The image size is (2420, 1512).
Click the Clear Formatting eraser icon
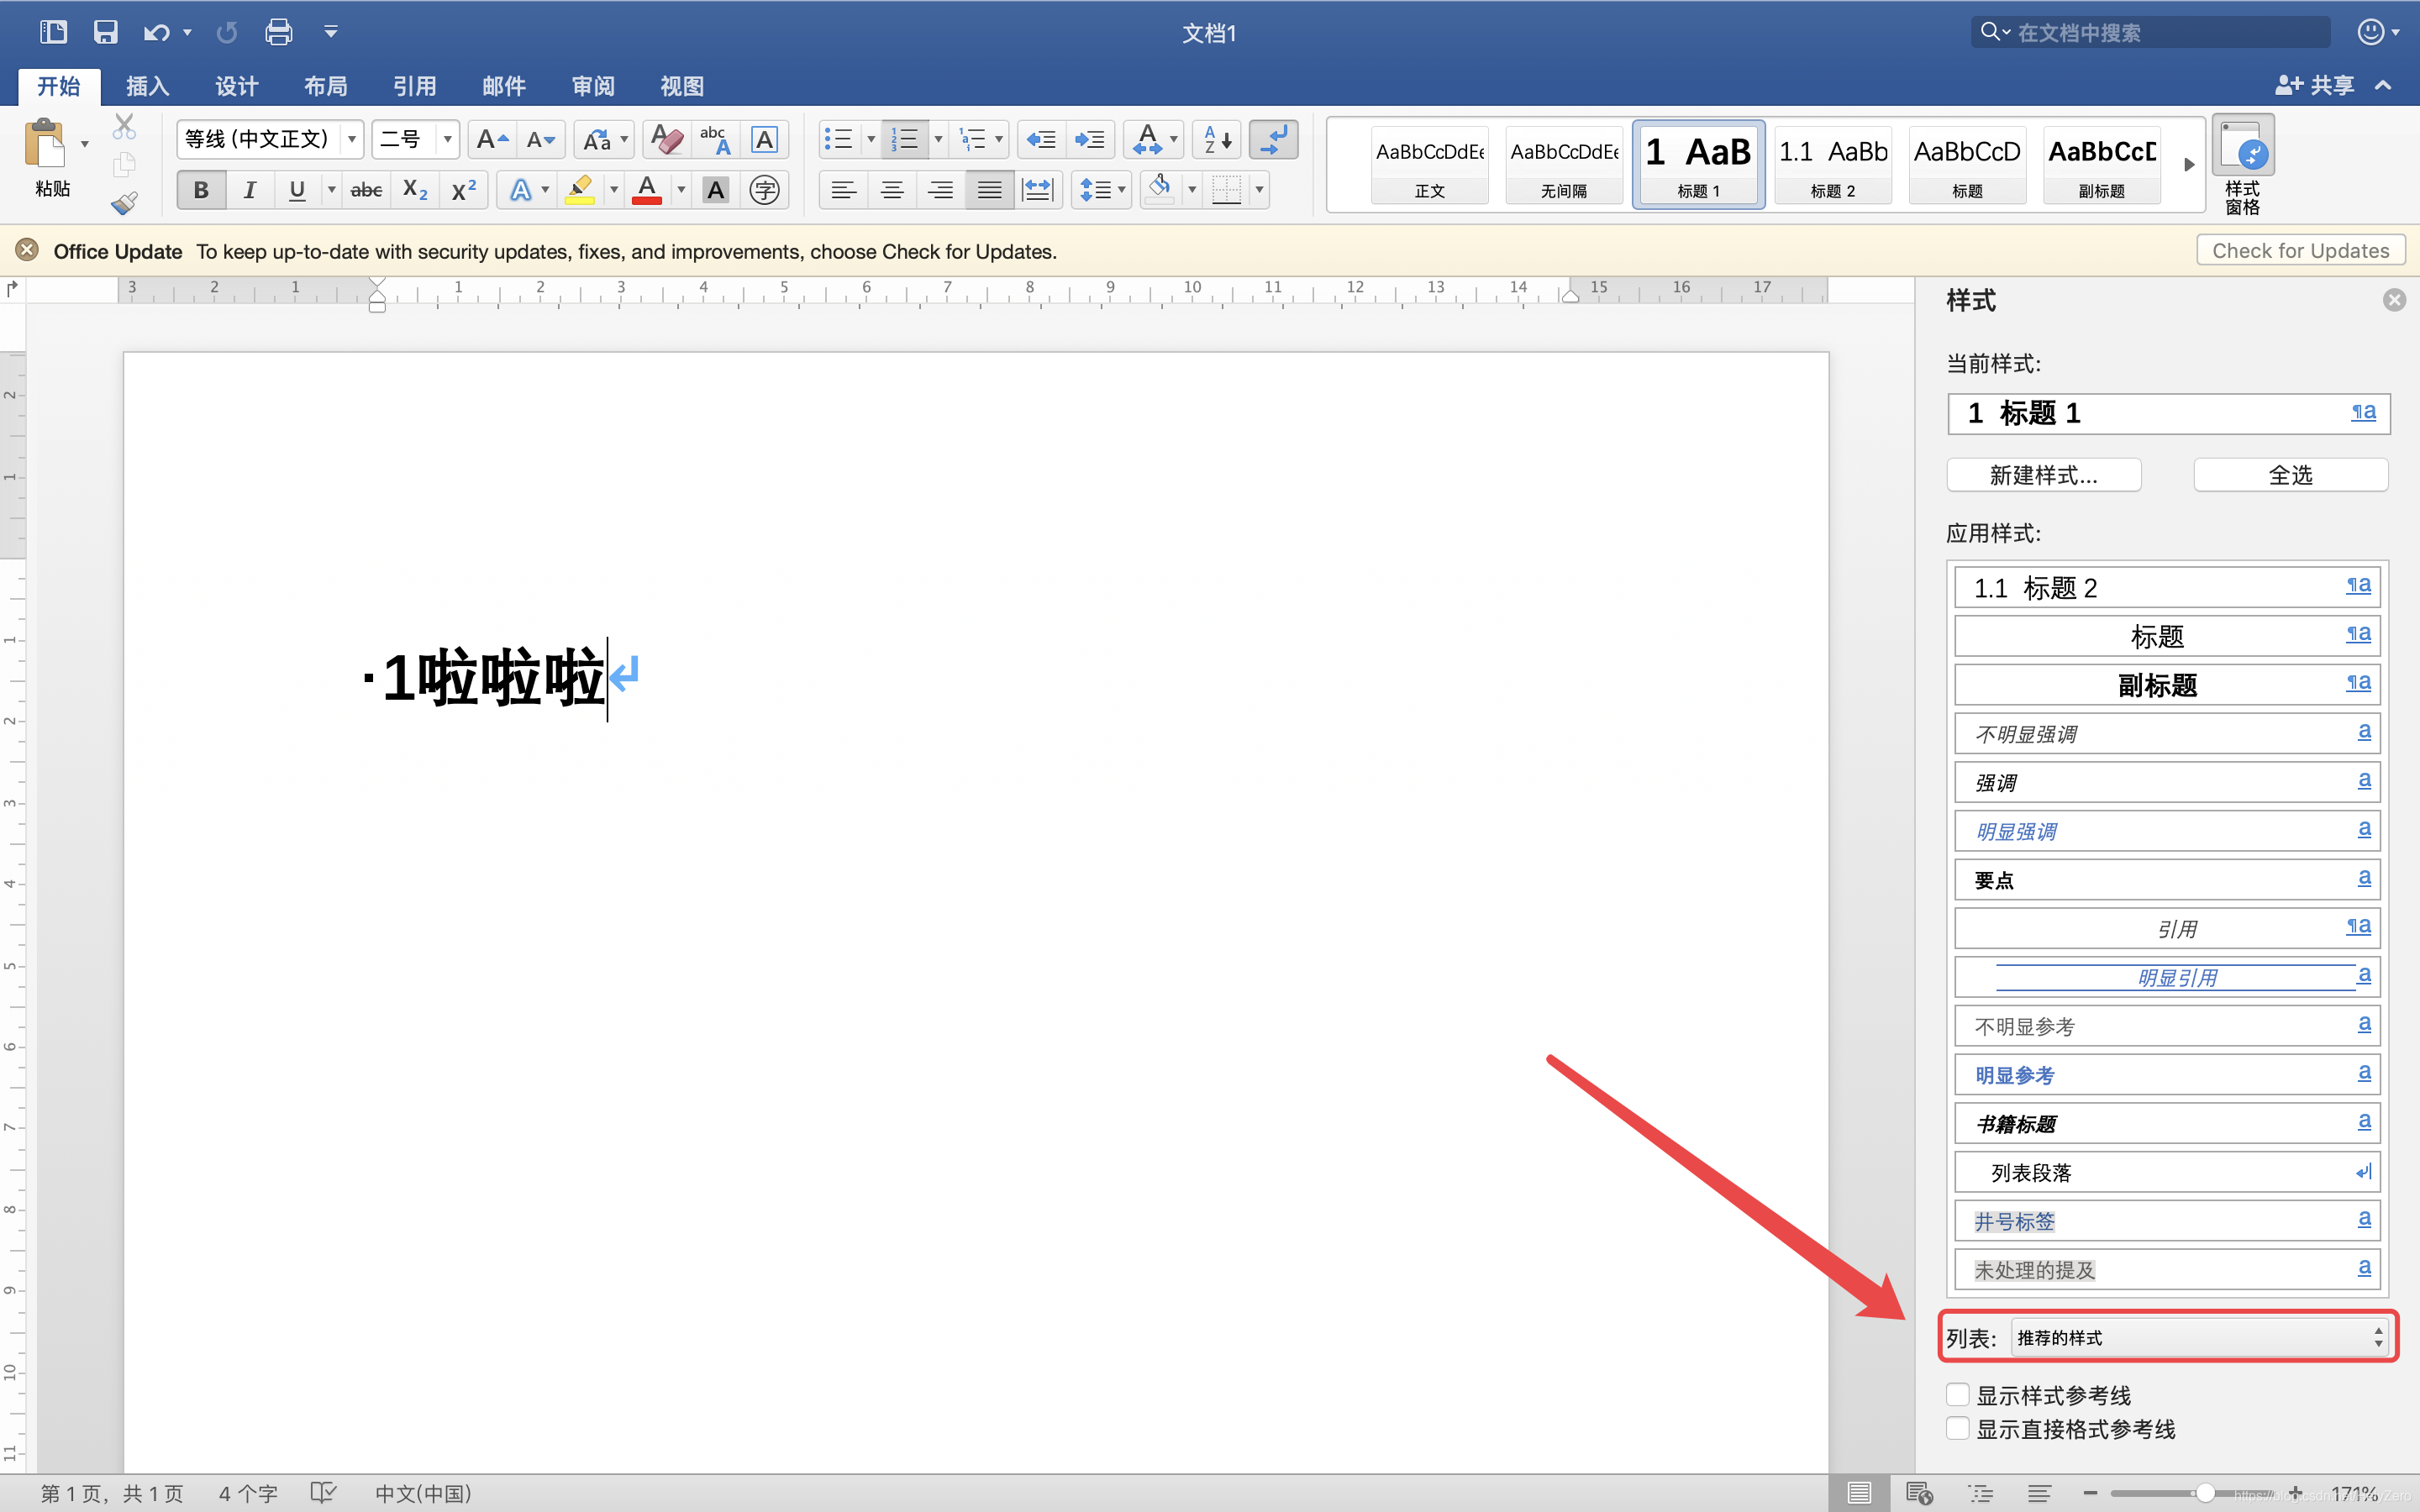tap(666, 139)
